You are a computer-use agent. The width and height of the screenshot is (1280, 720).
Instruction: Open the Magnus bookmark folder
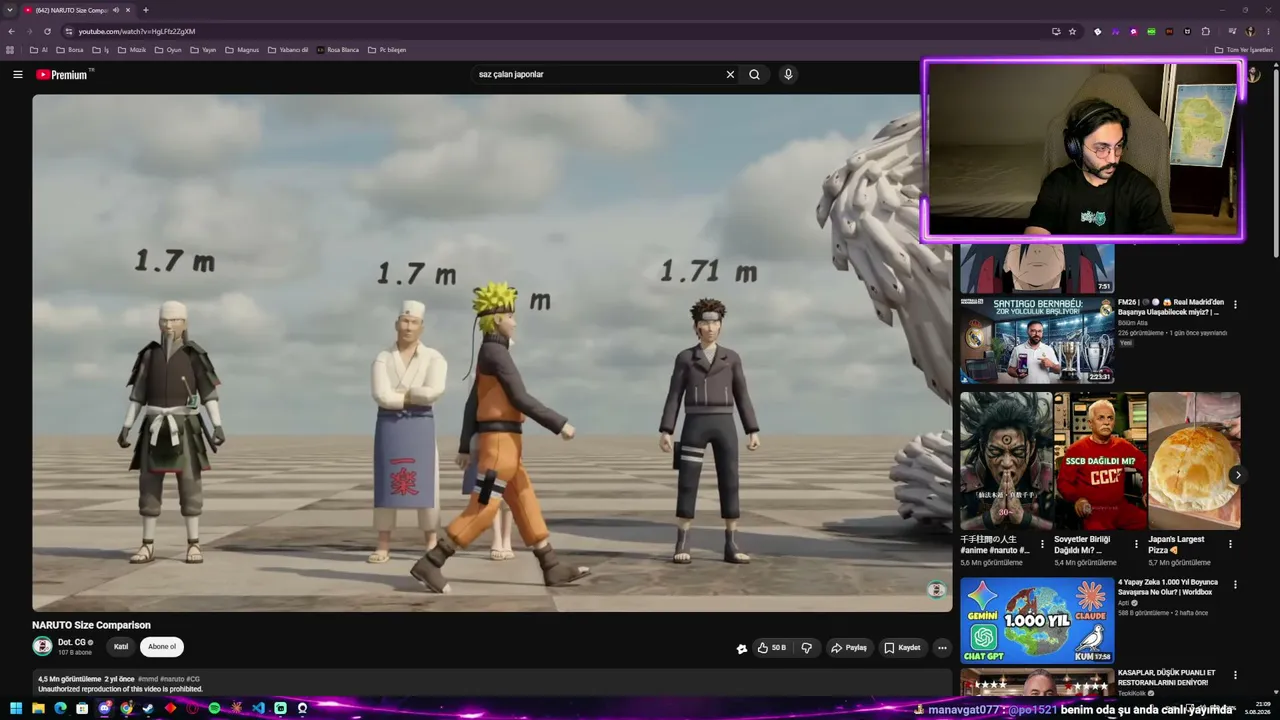[242, 50]
